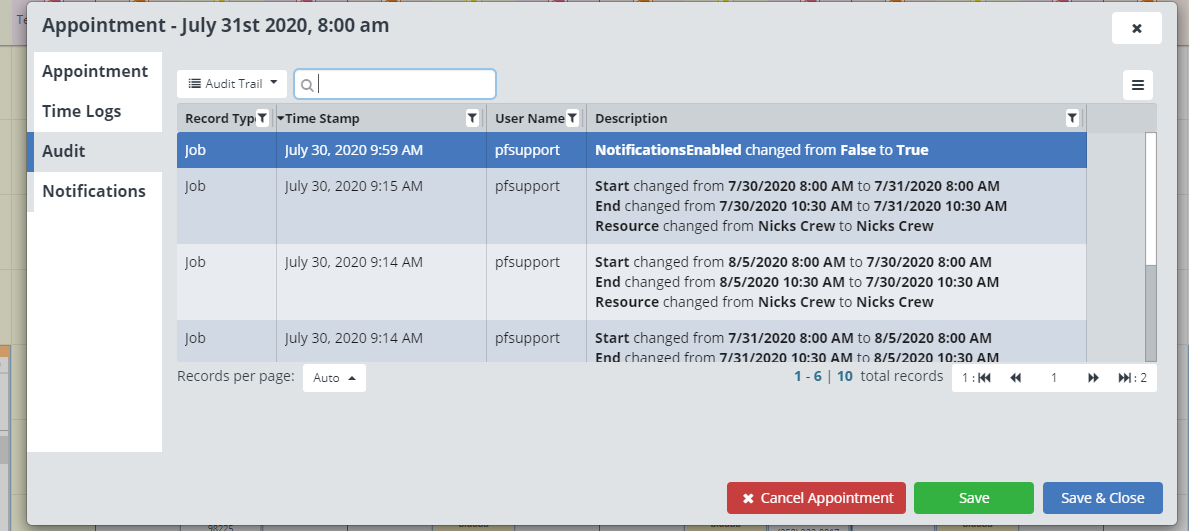Open the hamburger grid options menu
This screenshot has width=1189, height=531.
click(1137, 85)
